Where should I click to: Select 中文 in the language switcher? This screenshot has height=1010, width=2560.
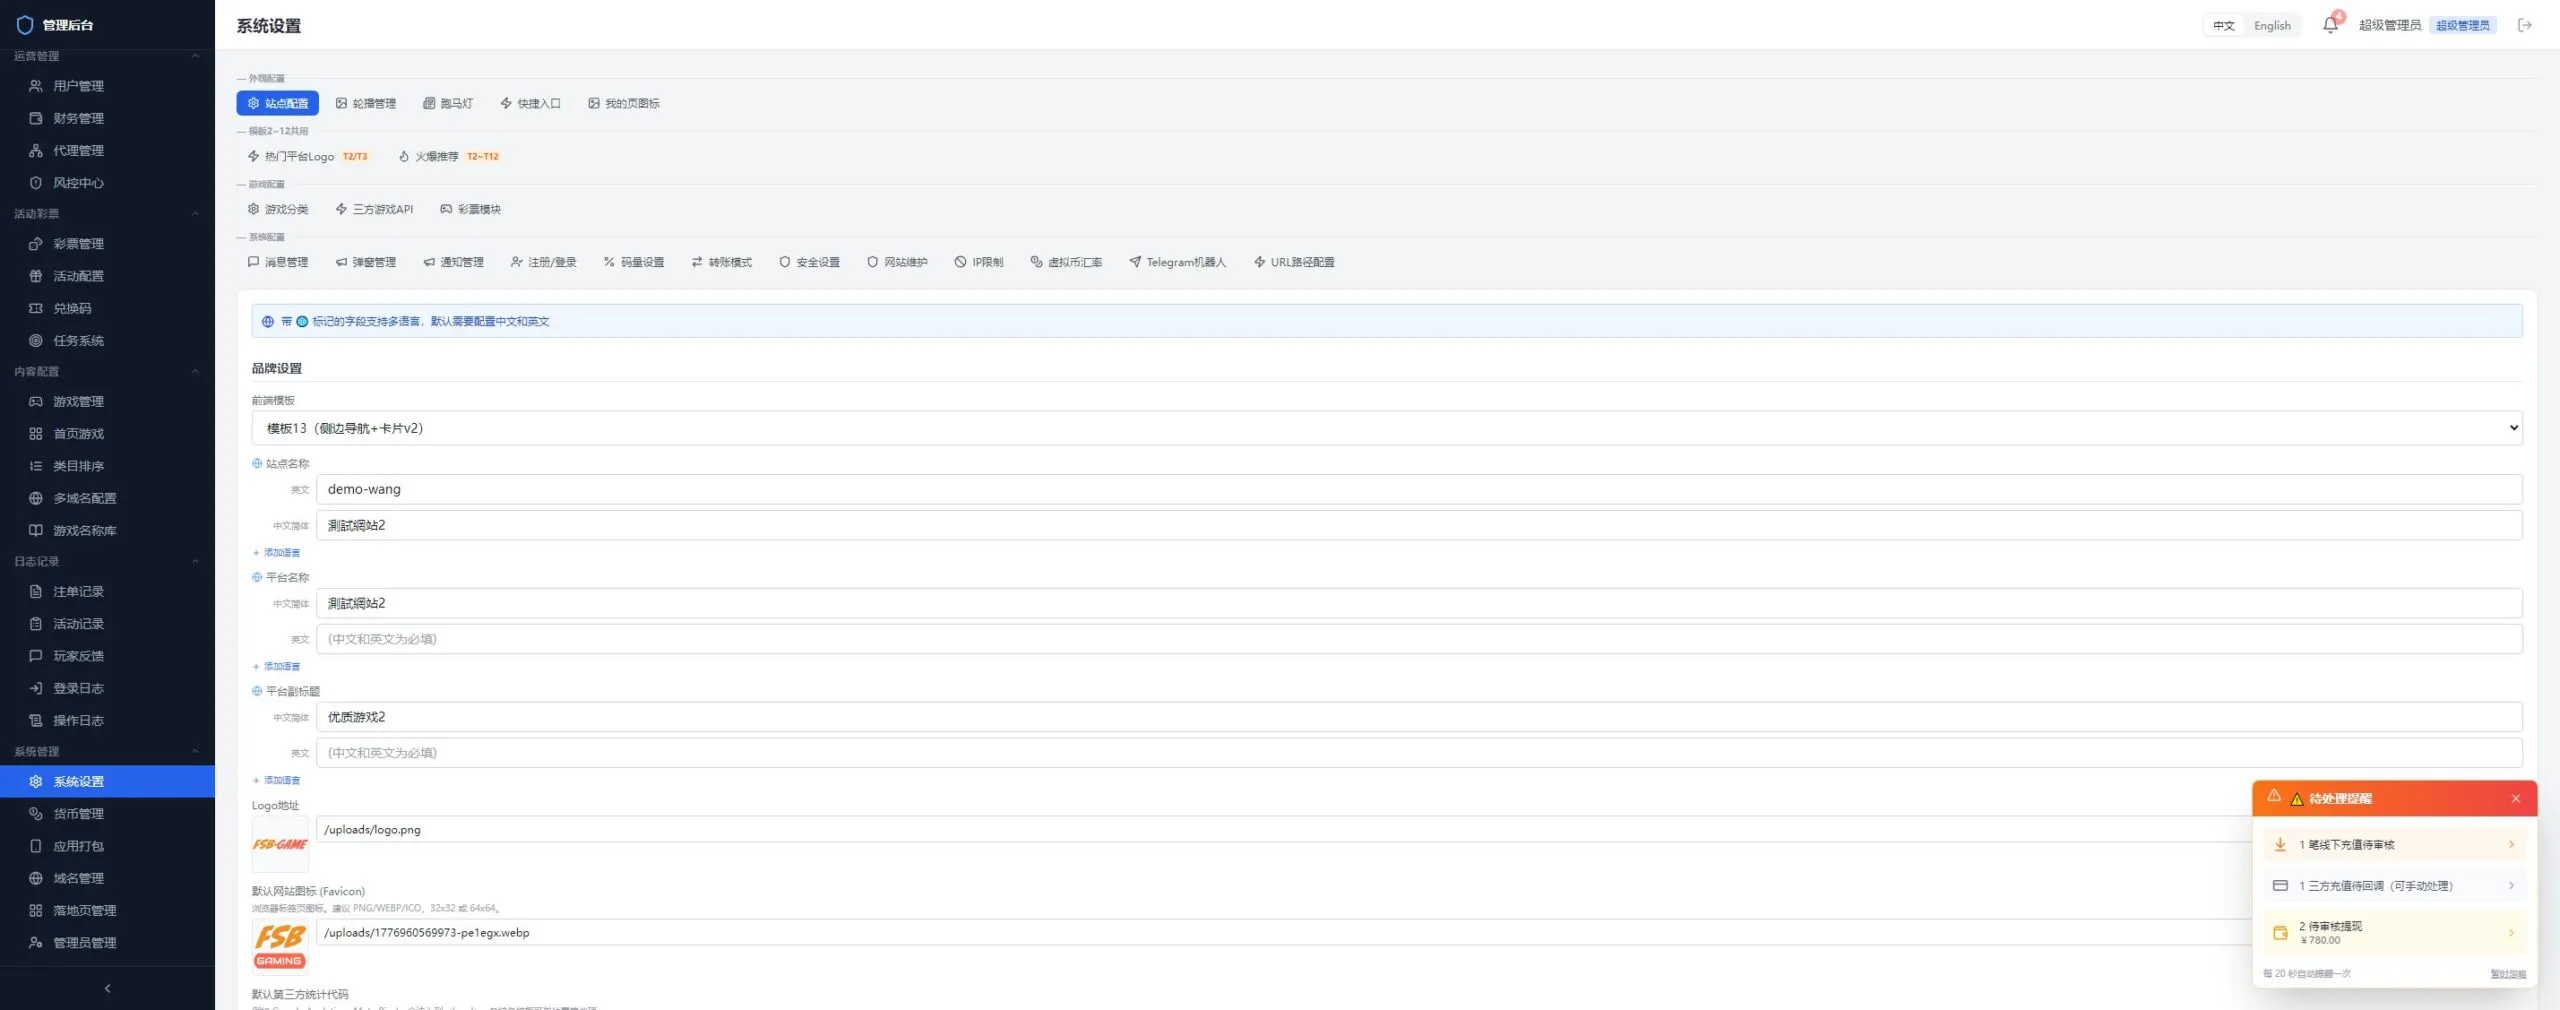pos(2223,26)
